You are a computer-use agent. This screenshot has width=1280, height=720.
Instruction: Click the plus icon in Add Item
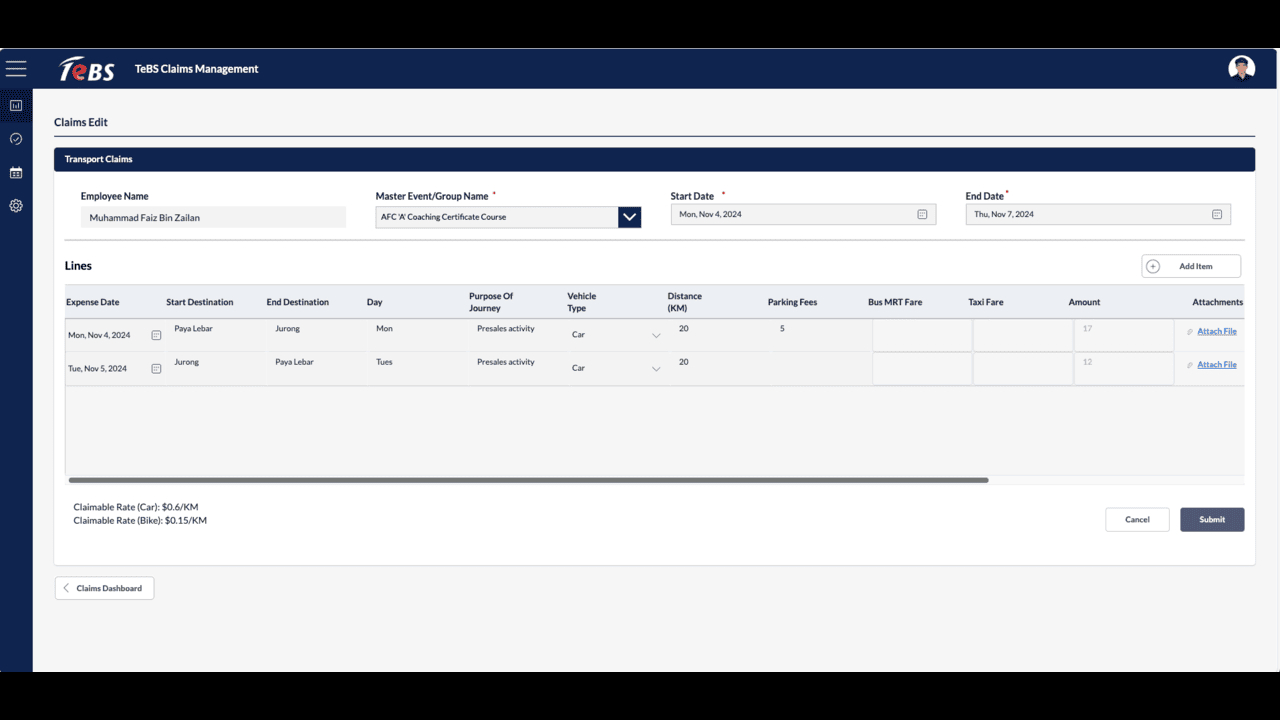click(x=1153, y=266)
